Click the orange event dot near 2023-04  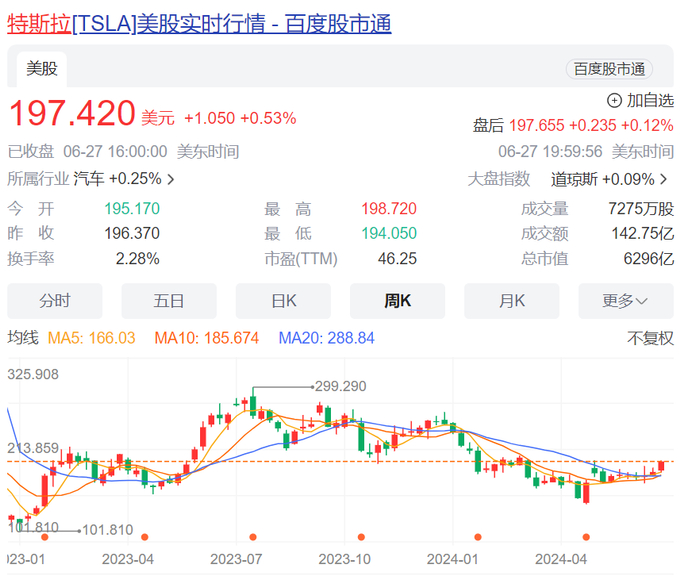click(144, 537)
